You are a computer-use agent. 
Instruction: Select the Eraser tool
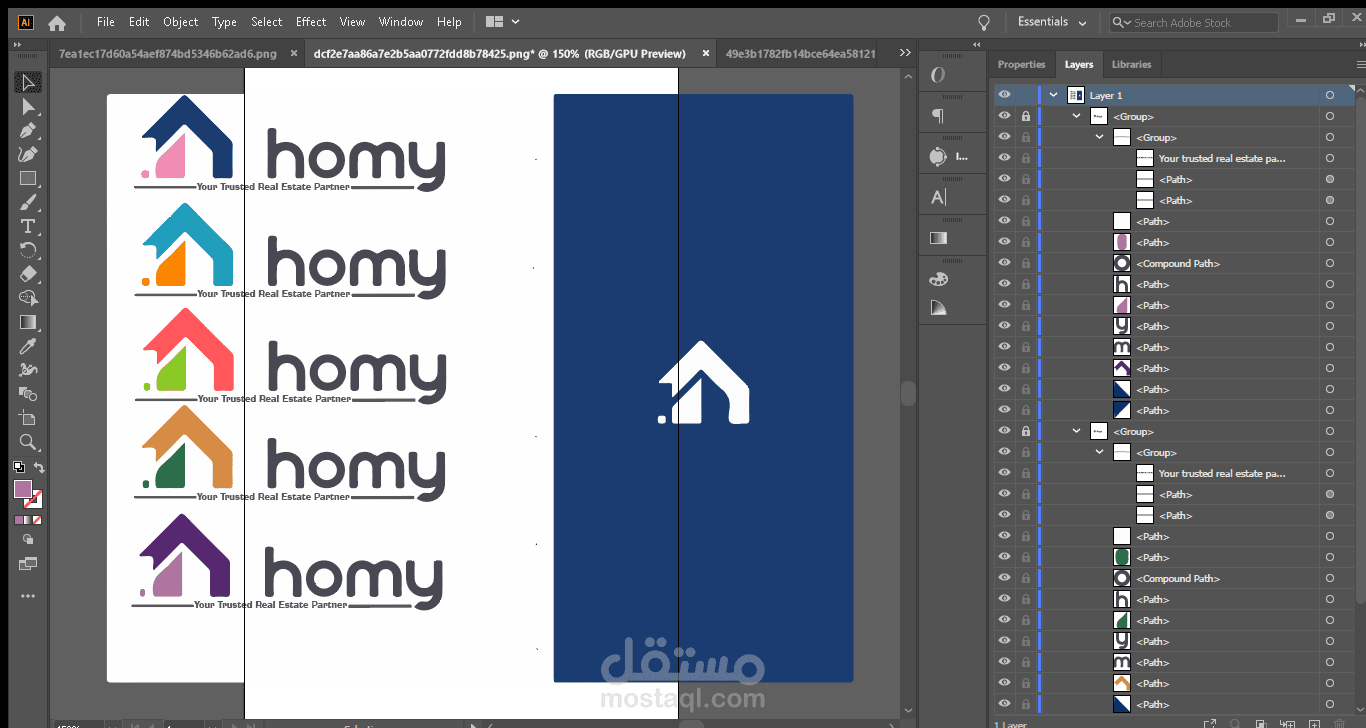28,275
